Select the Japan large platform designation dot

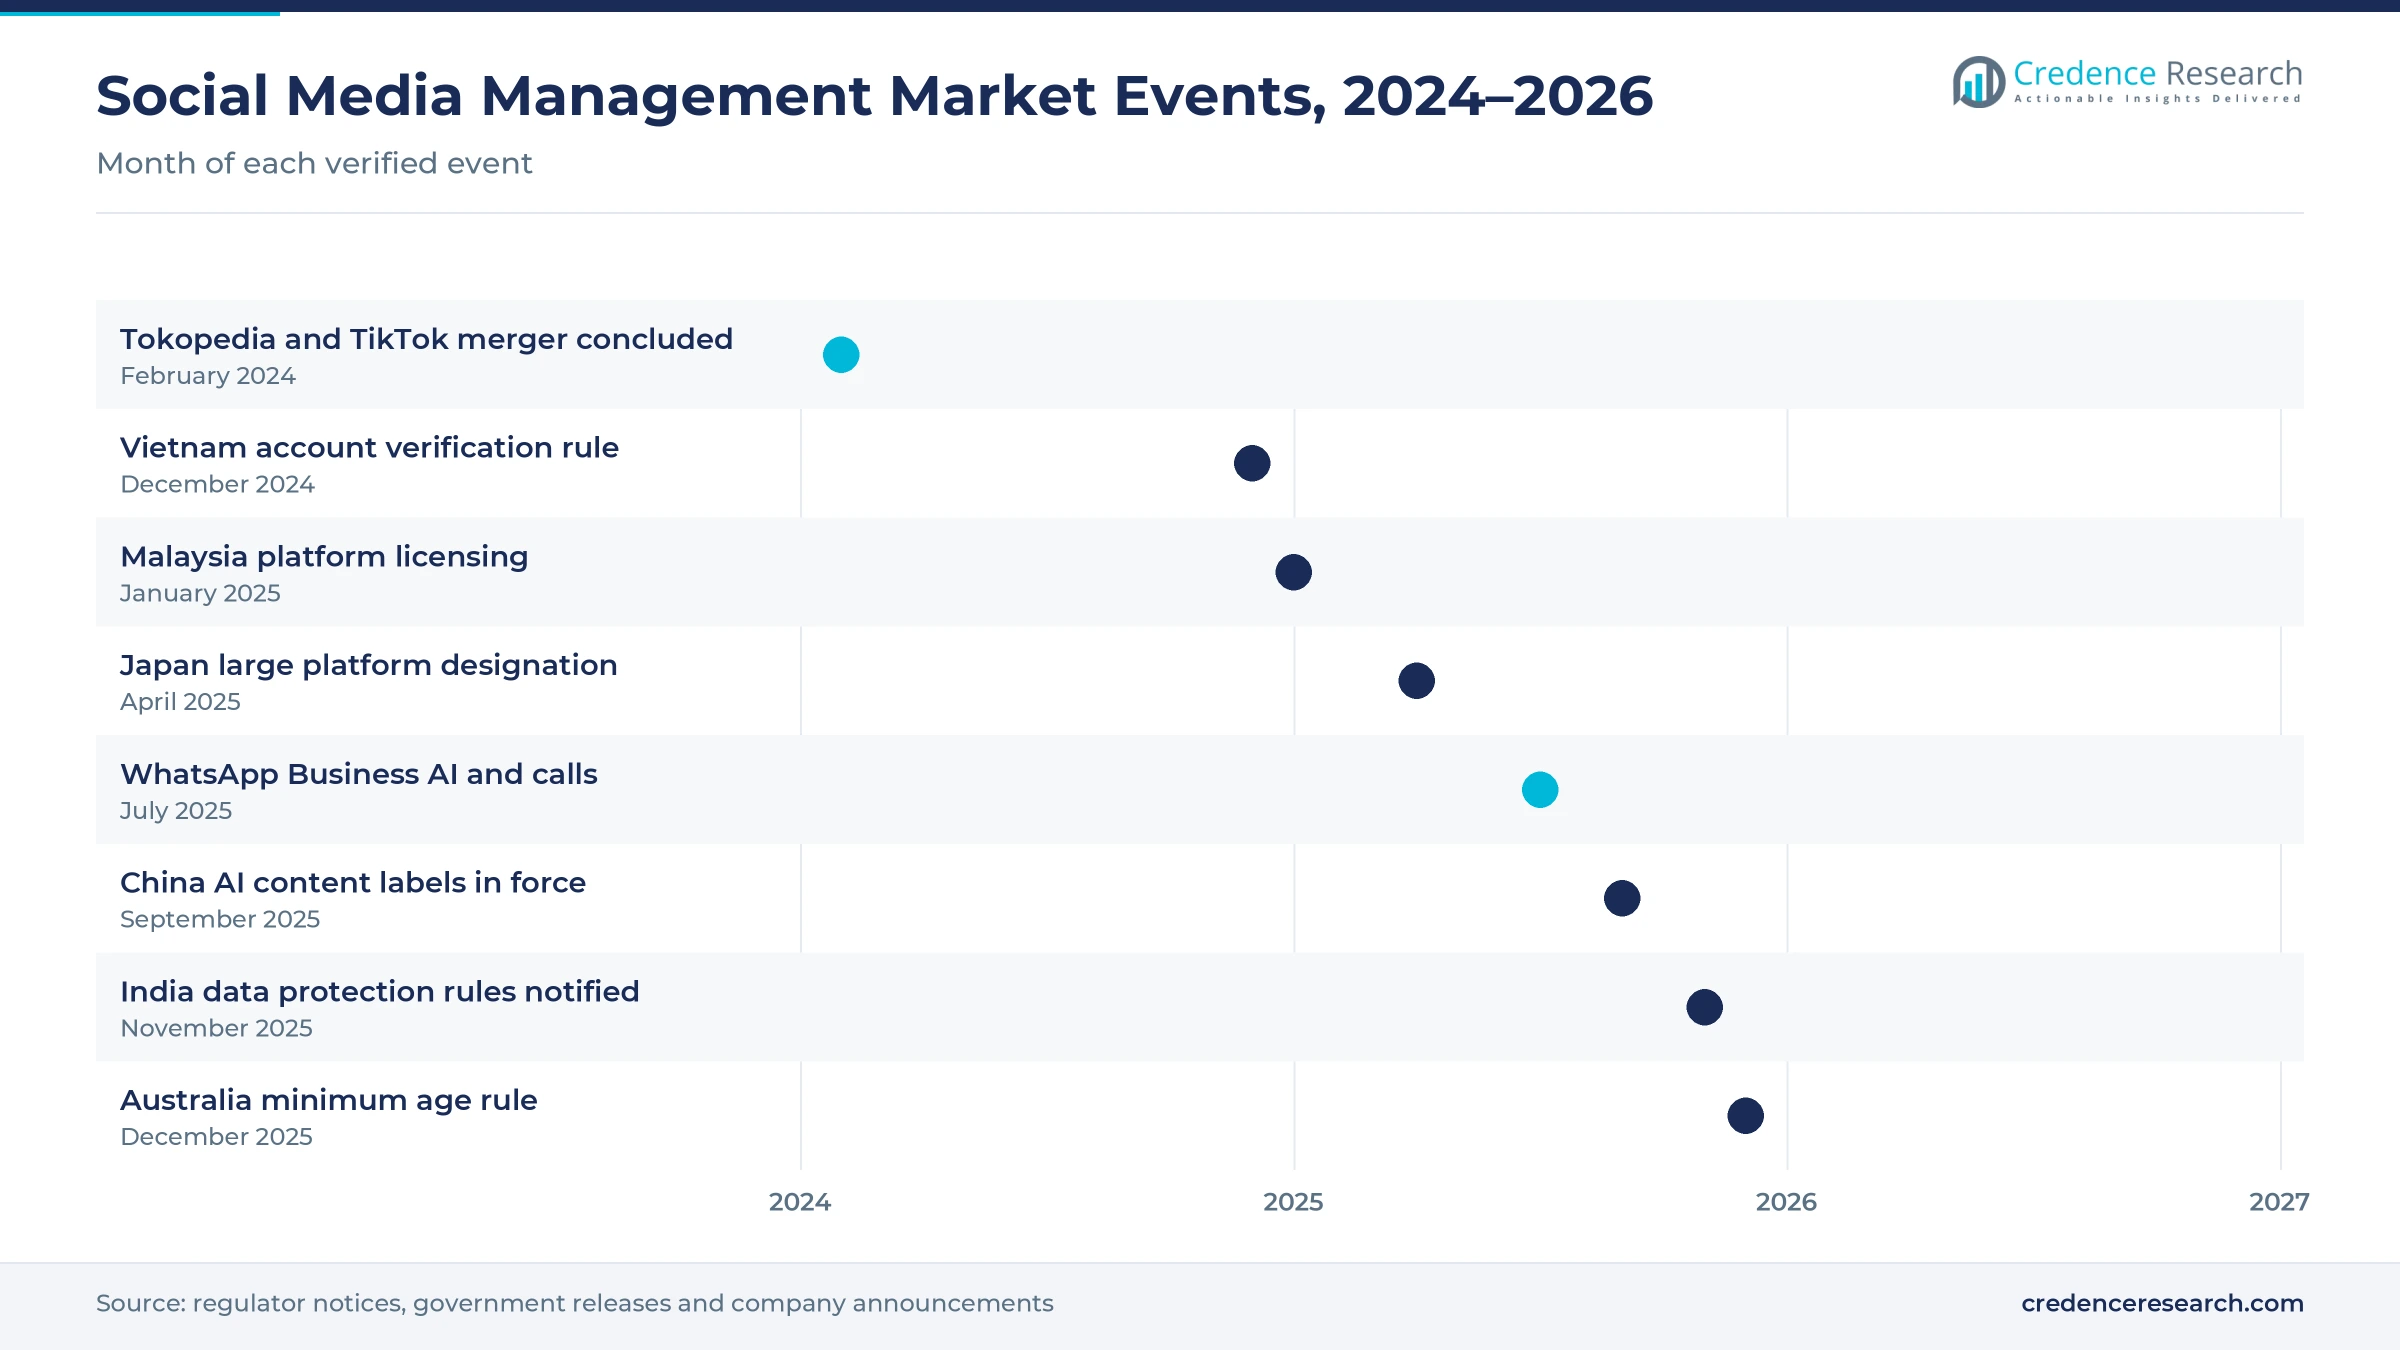pos(1416,681)
